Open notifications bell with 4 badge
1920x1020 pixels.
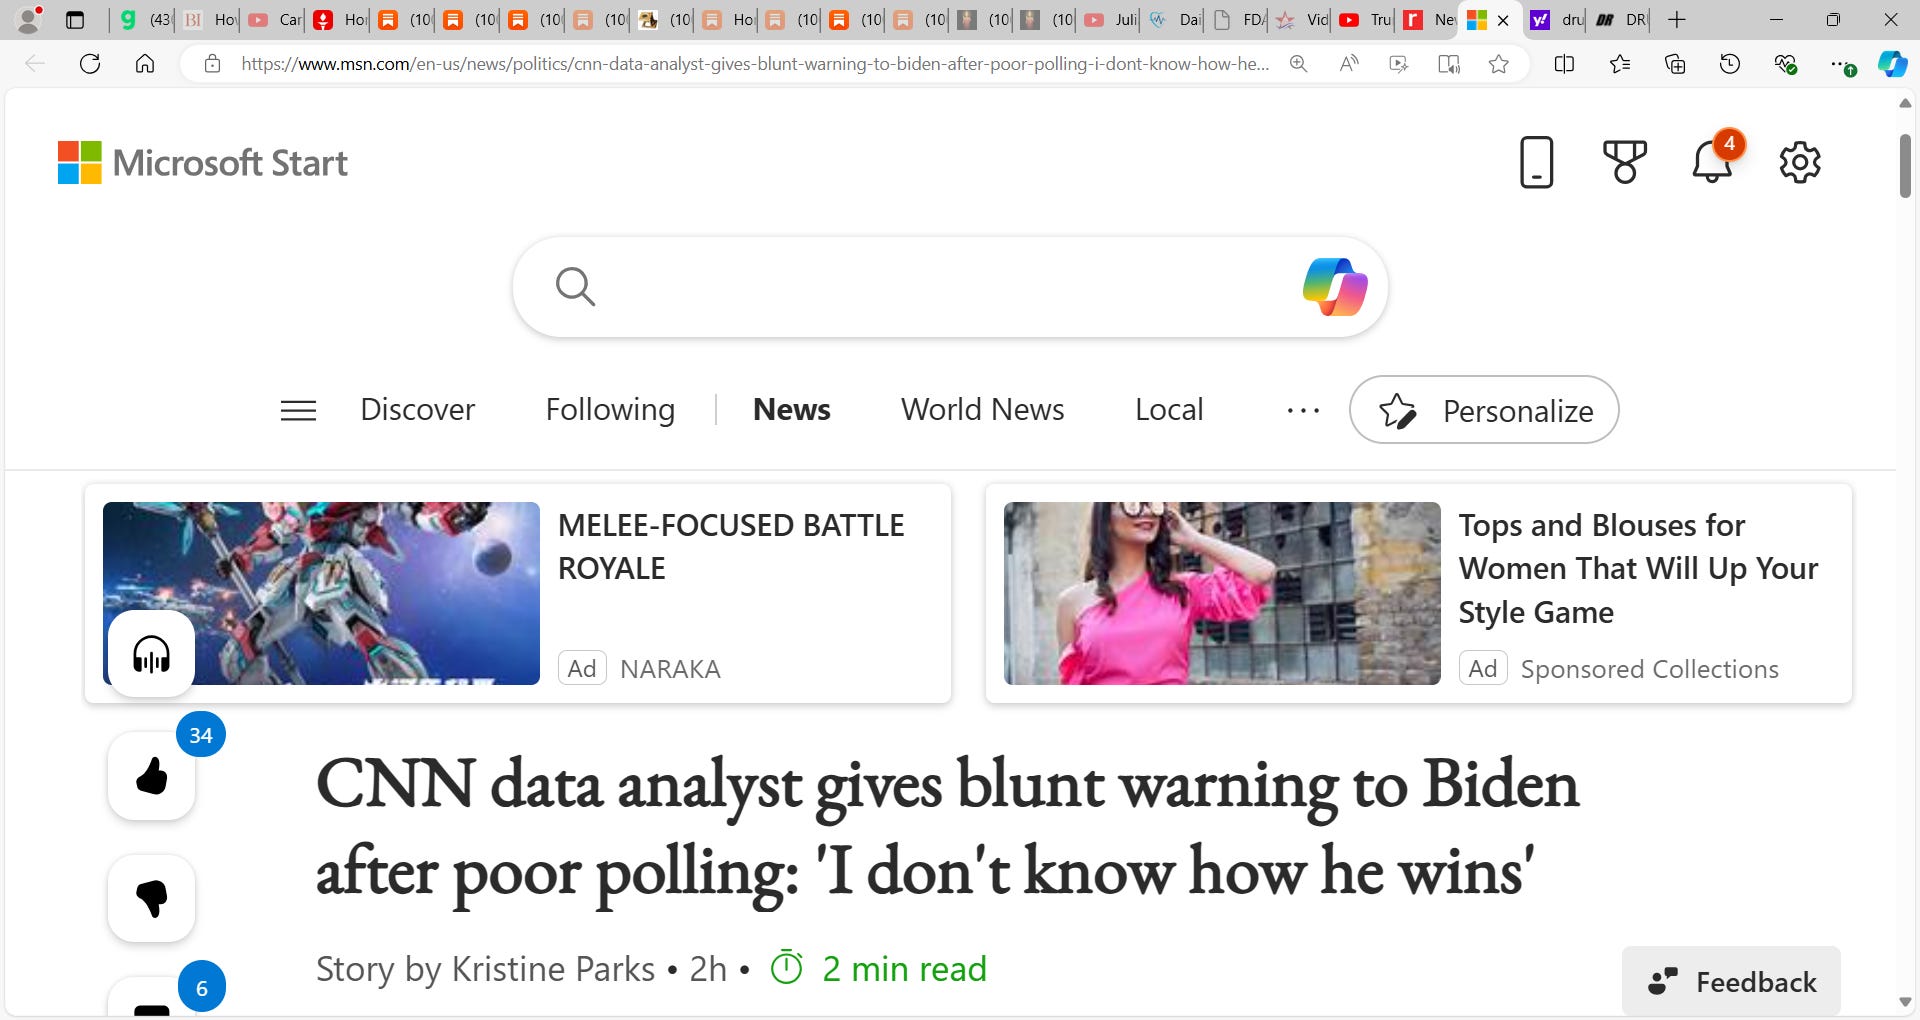point(1713,160)
